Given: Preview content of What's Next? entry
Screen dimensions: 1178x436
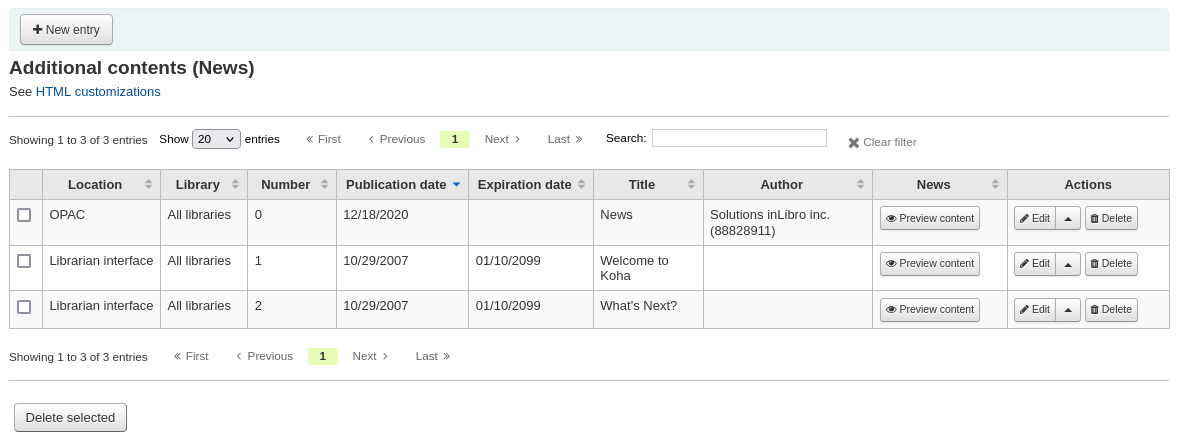Looking at the screenshot, I should tap(929, 310).
